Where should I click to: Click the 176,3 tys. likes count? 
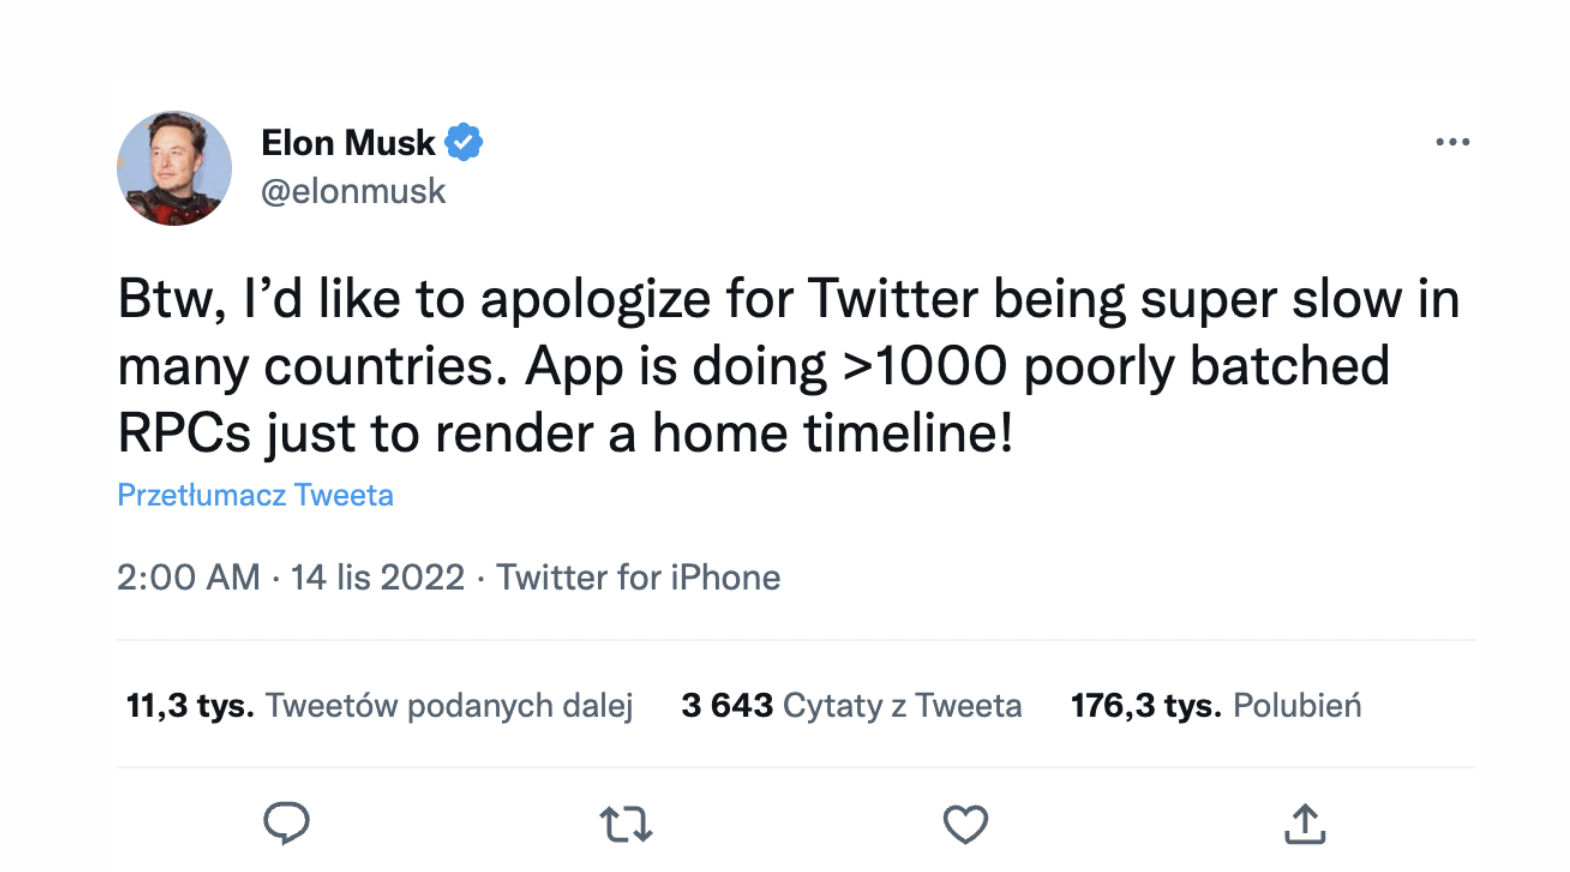[1146, 706]
